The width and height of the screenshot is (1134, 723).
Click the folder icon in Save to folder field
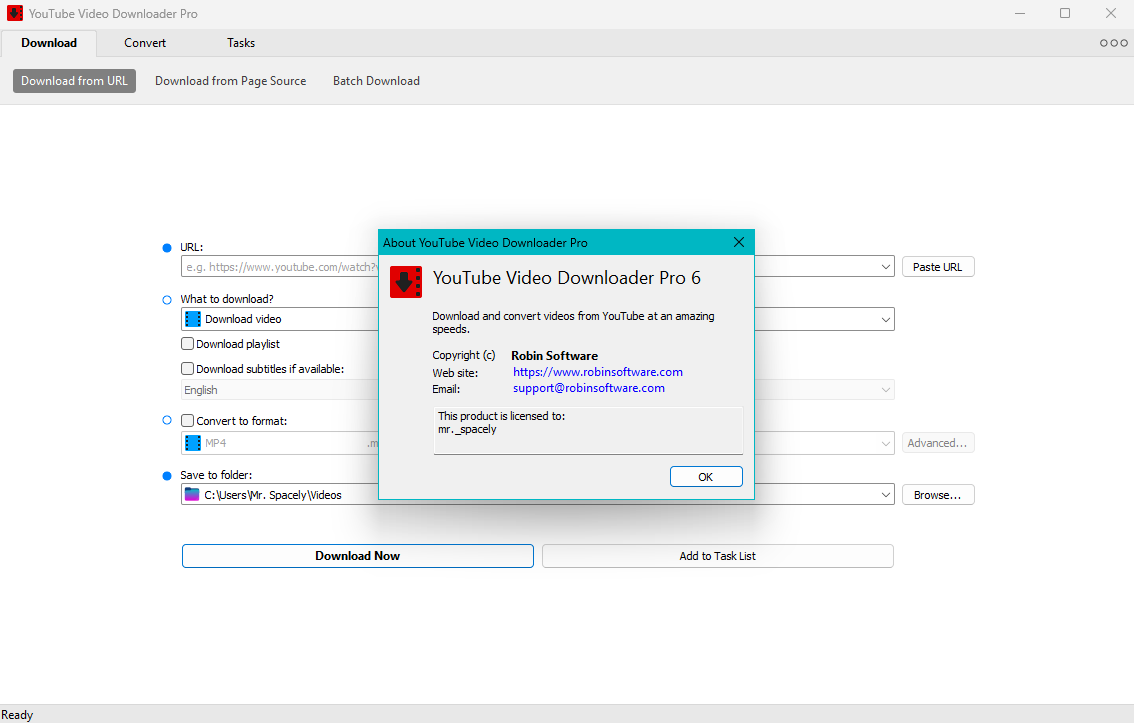(x=192, y=495)
